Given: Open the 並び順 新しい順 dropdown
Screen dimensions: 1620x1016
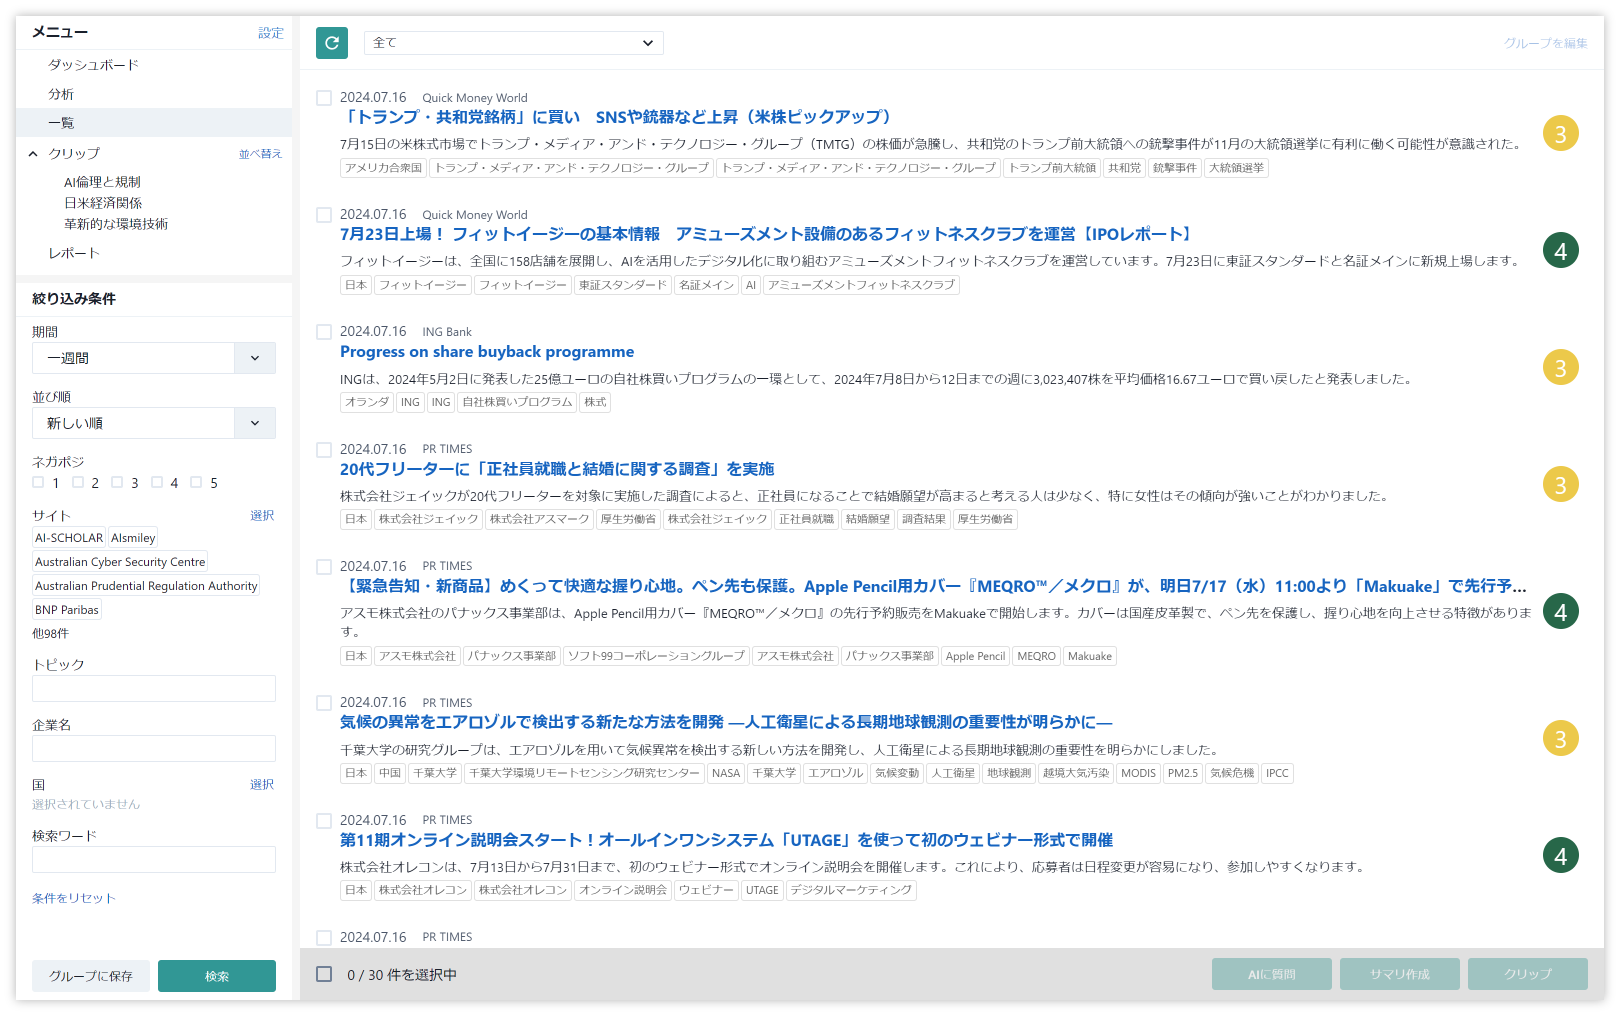Looking at the screenshot, I should [x=154, y=423].
